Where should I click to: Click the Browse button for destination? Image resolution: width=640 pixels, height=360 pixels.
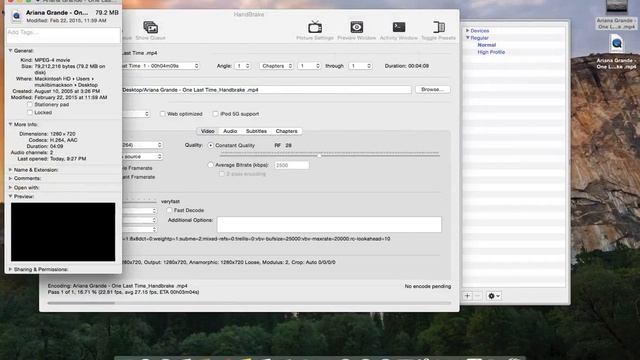[x=433, y=89]
